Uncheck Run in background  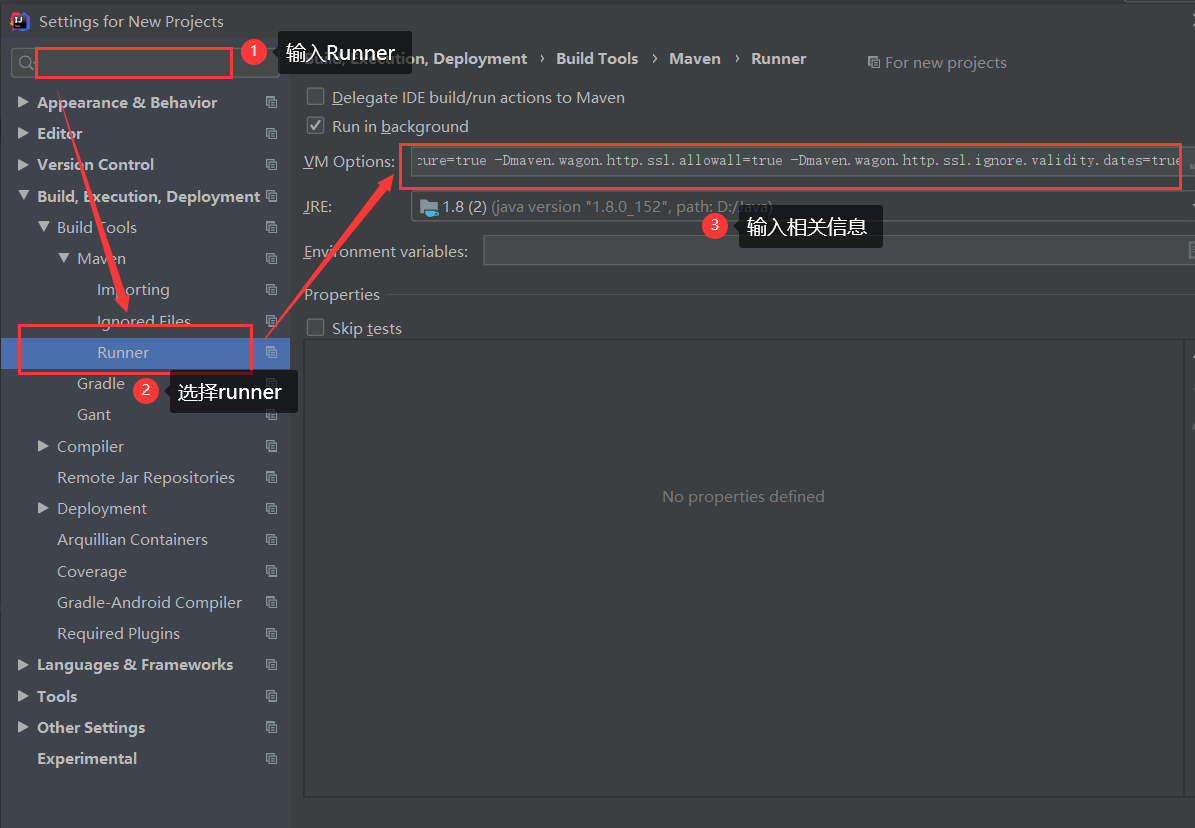pyautogui.click(x=316, y=126)
